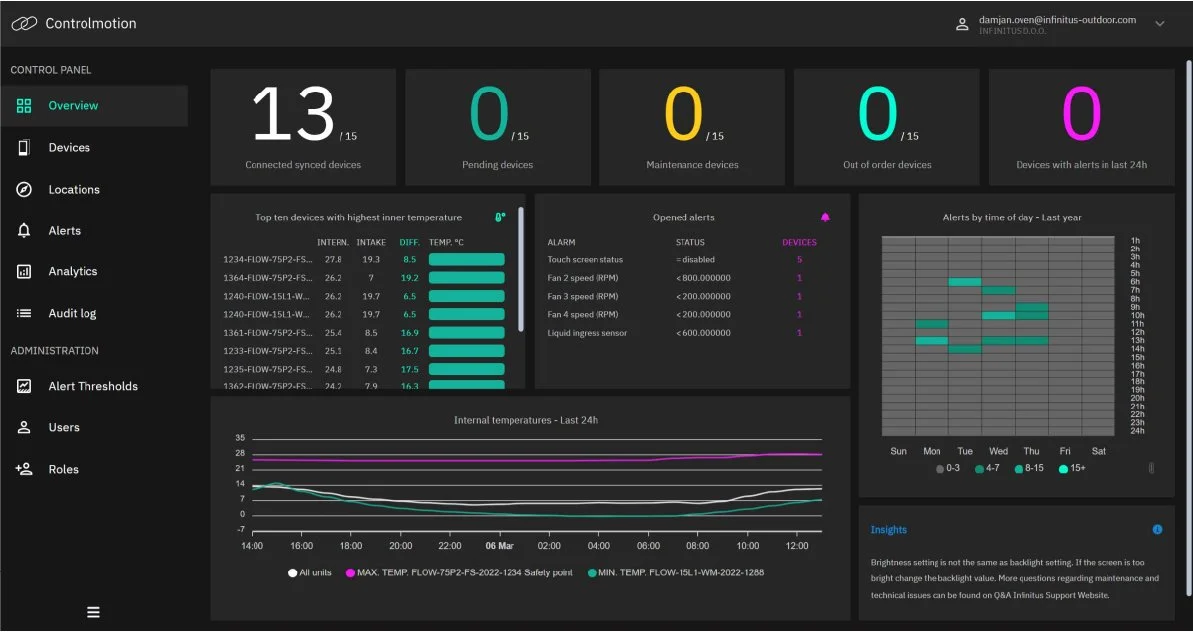Click the Alerts bell icon in sidebar

(x=24, y=230)
